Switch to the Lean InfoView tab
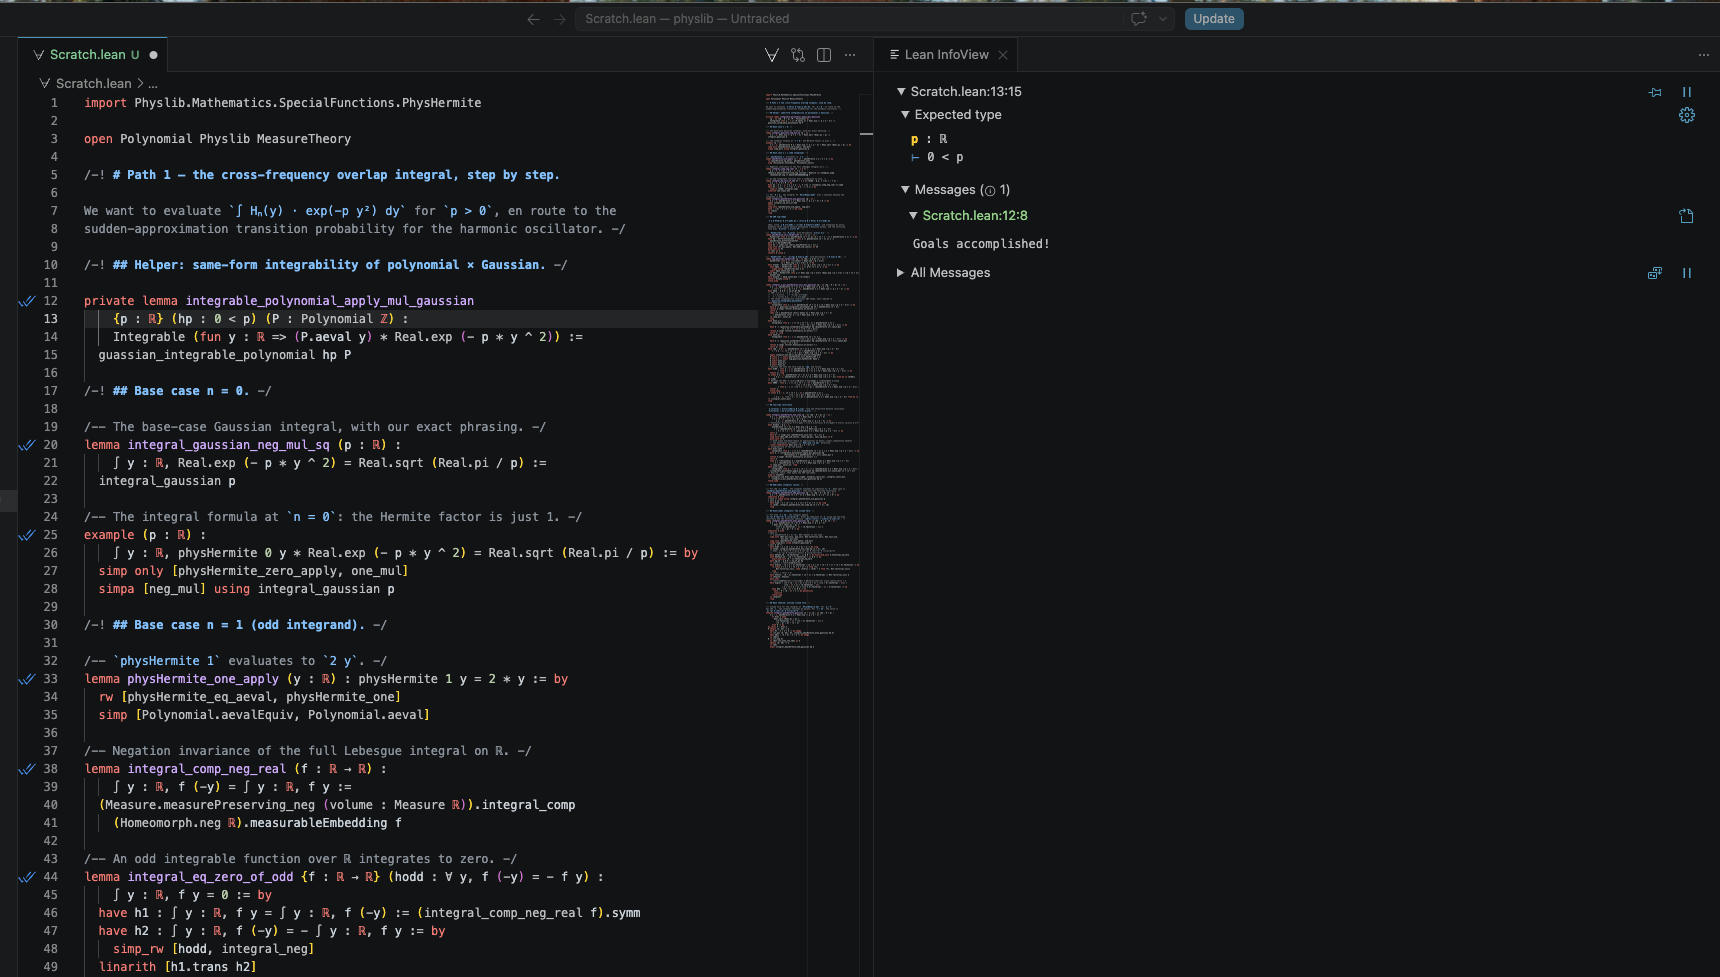This screenshot has height=977, width=1720. [x=946, y=55]
